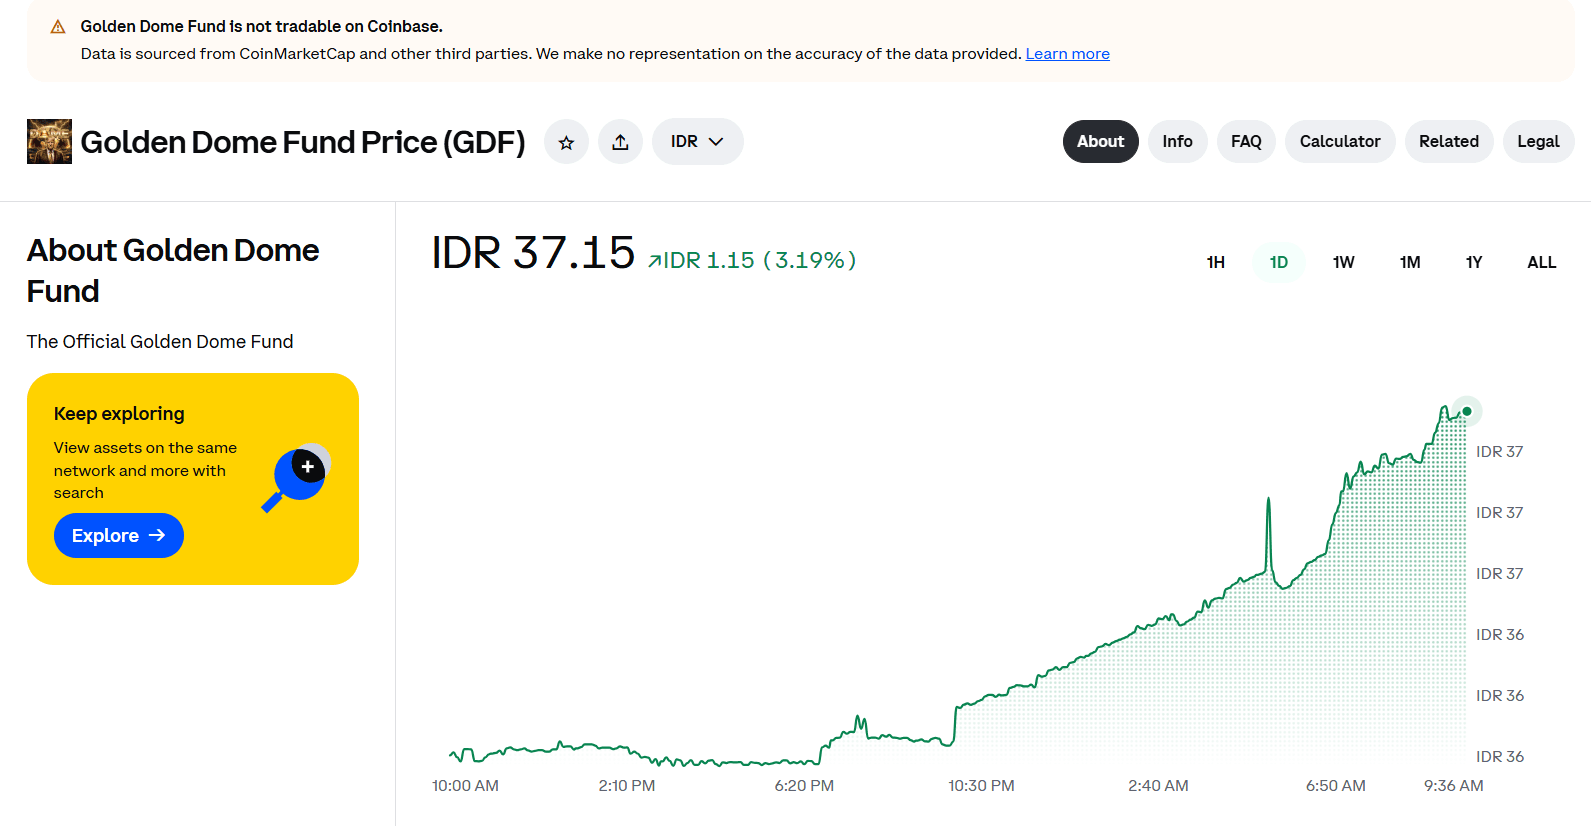Click the IDR 37.15 price text
The height and width of the screenshot is (826, 1591).
pyautogui.click(x=532, y=253)
